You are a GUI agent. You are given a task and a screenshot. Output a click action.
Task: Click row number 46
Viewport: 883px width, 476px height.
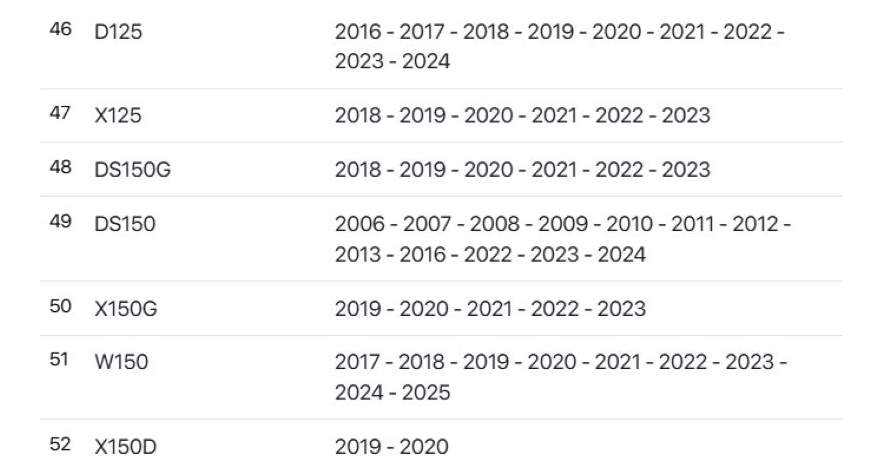59,31
